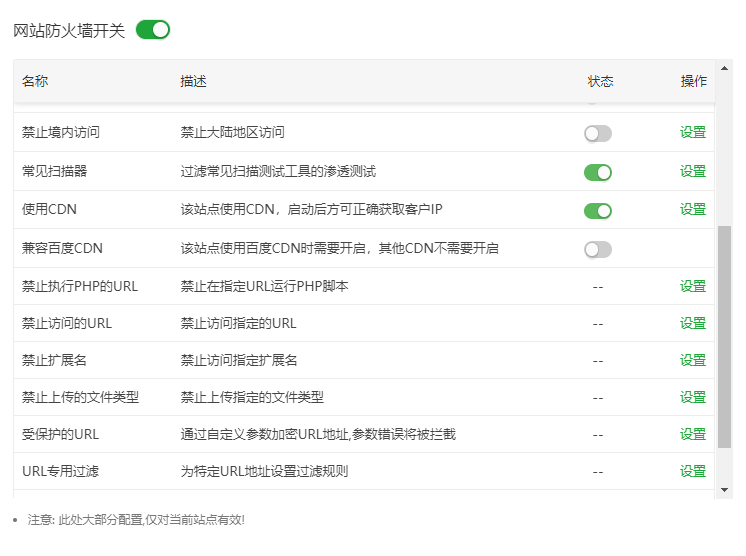Enable the 兼容百度CDN toggle
746x556 pixels.
point(598,249)
